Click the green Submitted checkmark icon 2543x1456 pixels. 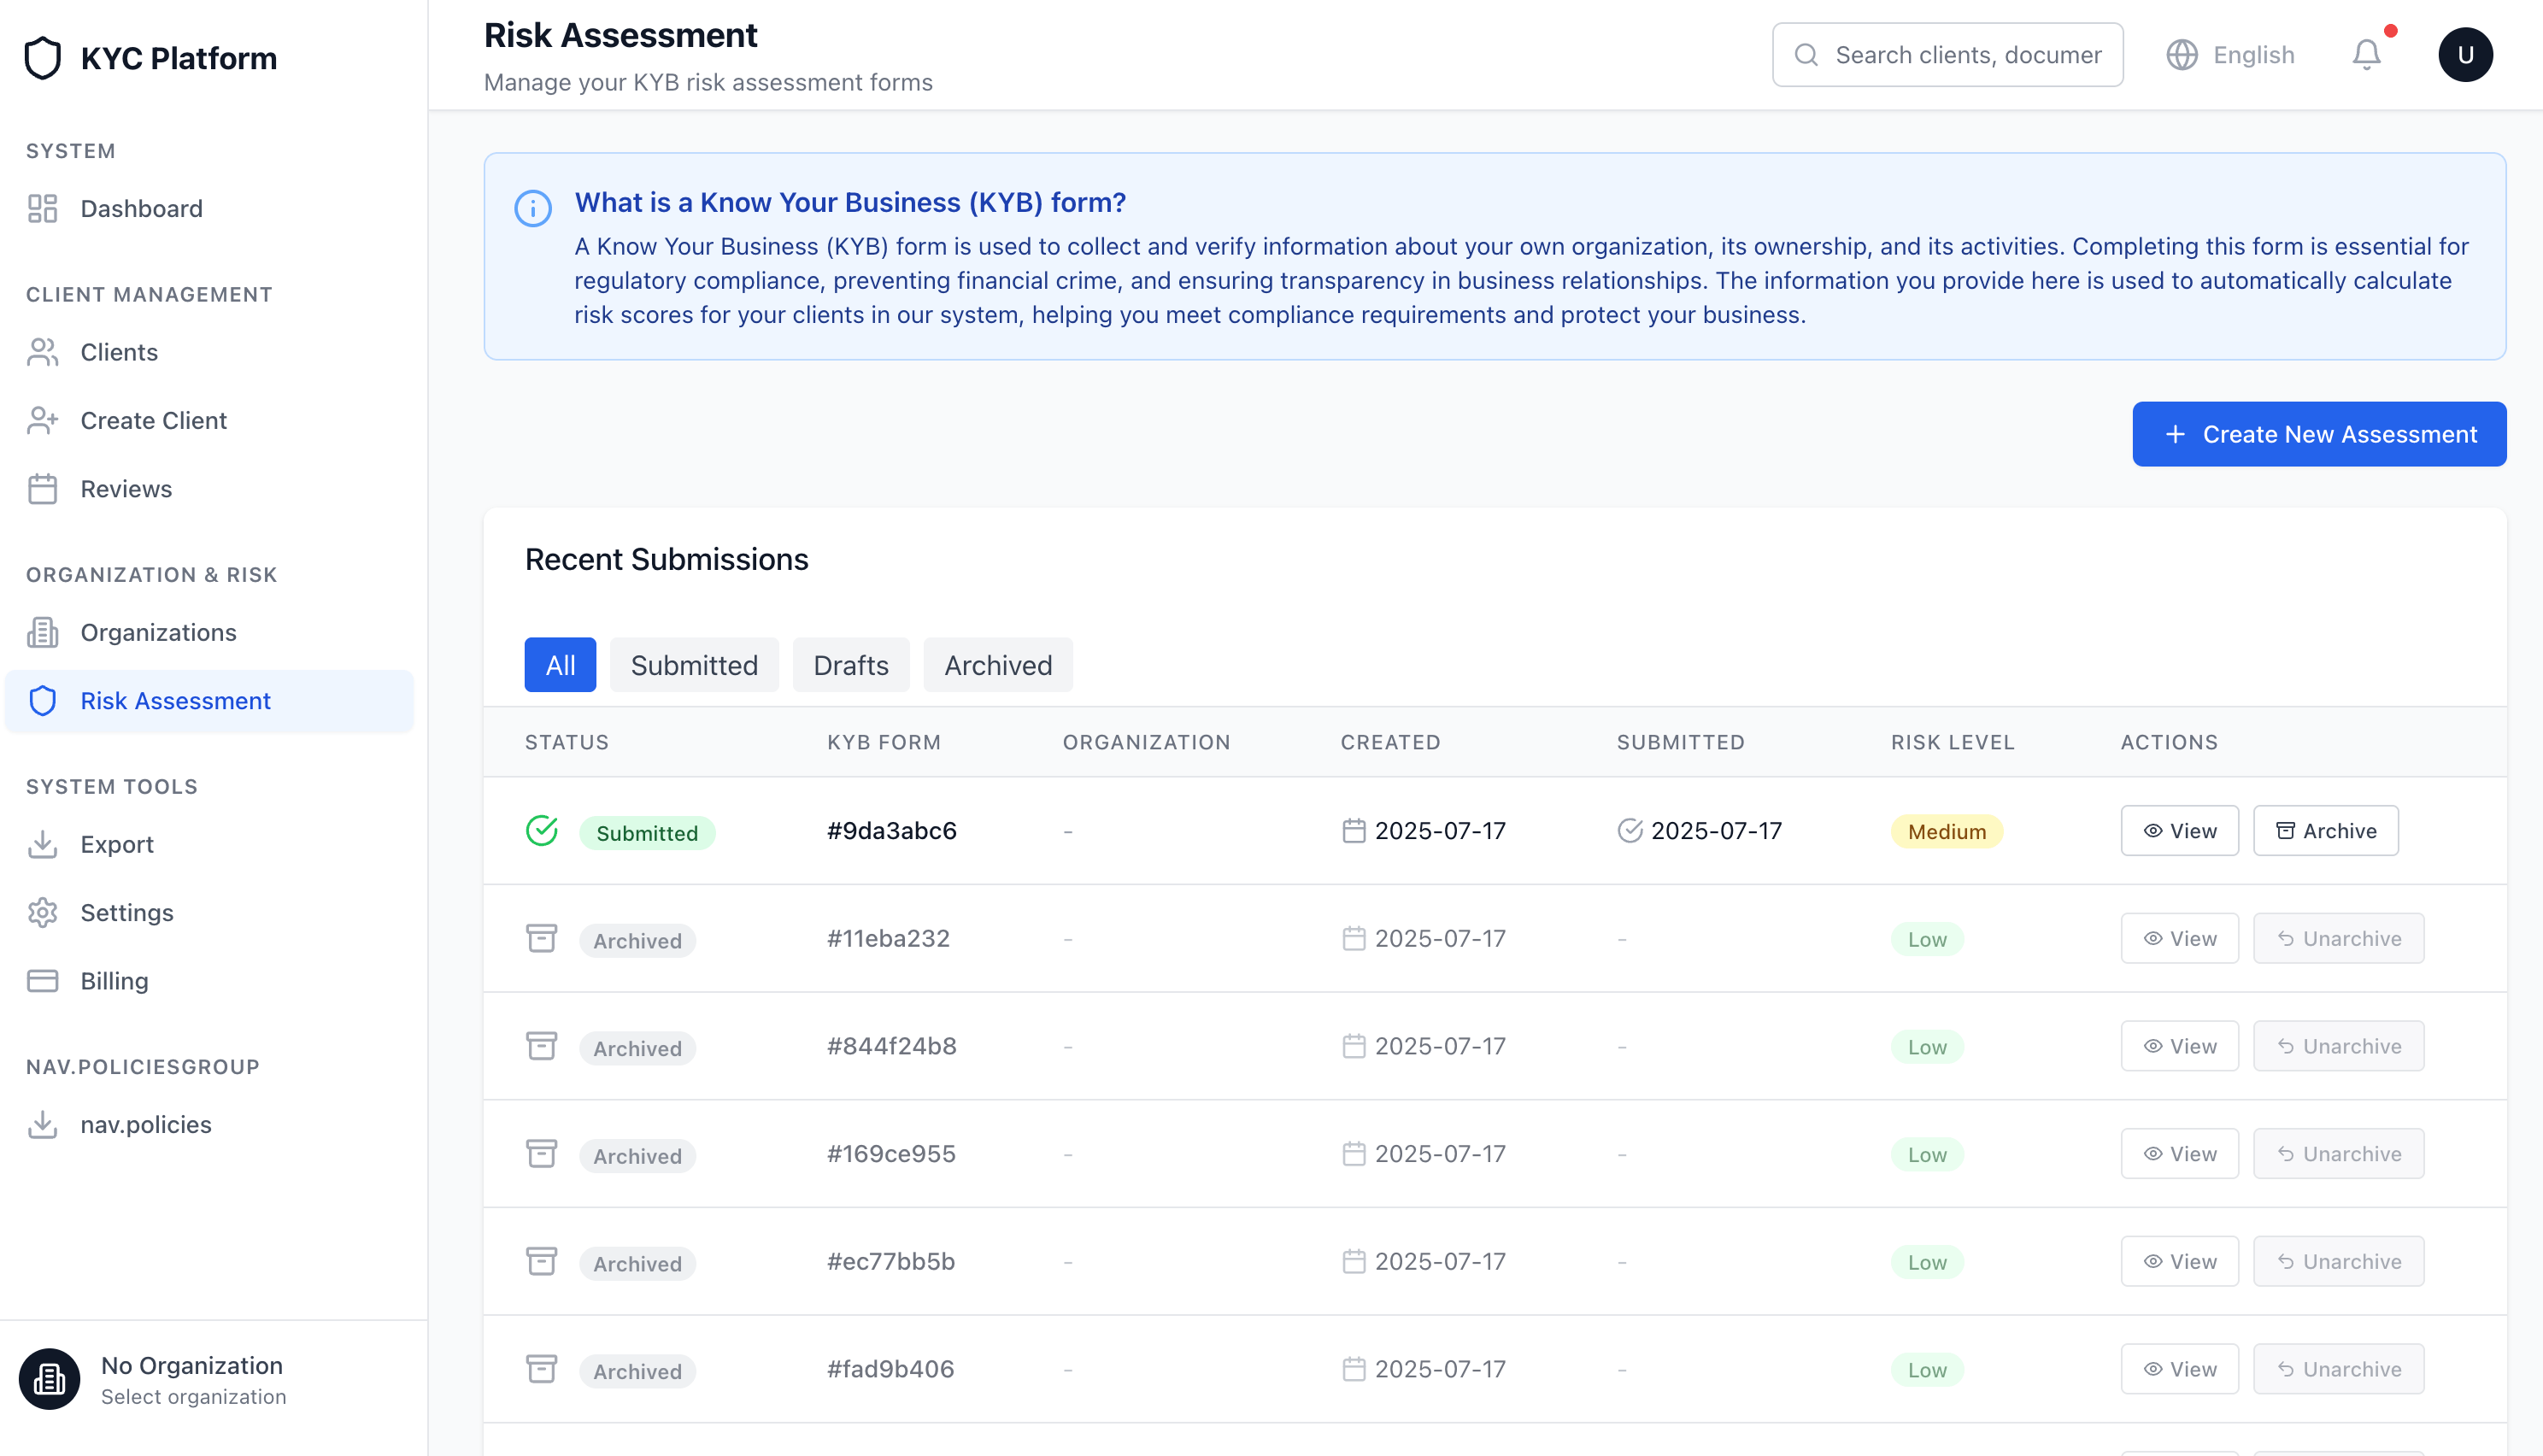(x=541, y=829)
